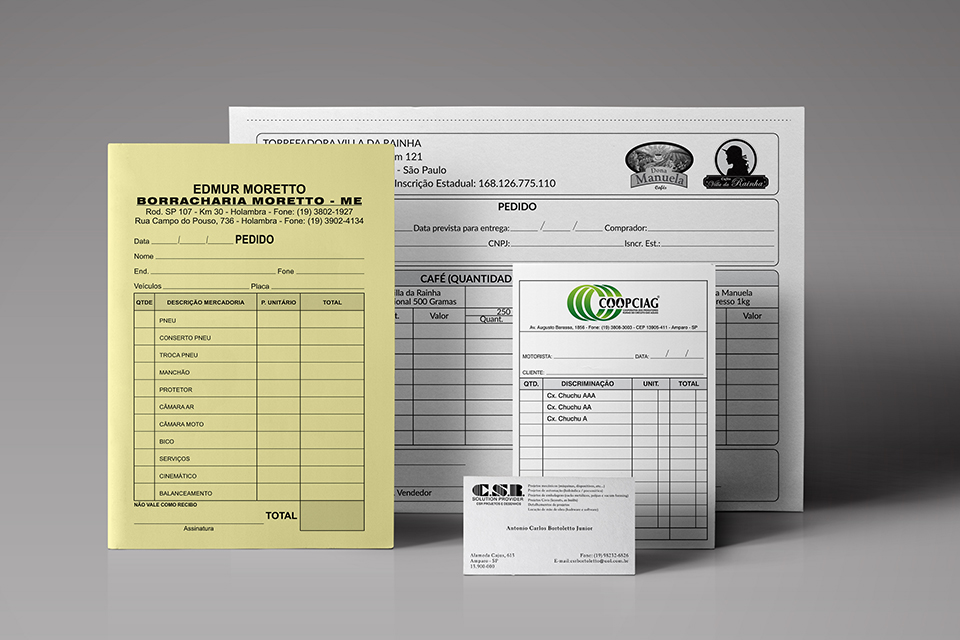This screenshot has width=960, height=640.
Task: Click the Cx. Chuchu A row
Action: click(x=613, y=419)
